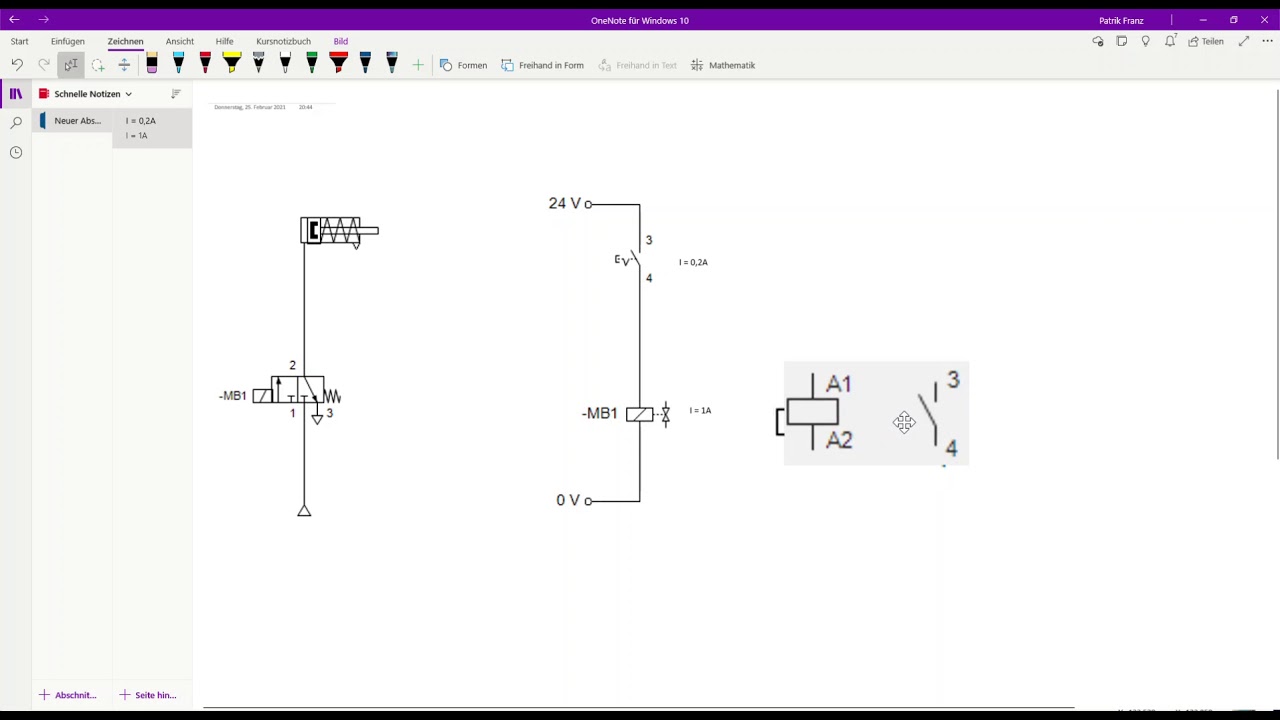Open the Formen shapes tool

tap(463, 65)
